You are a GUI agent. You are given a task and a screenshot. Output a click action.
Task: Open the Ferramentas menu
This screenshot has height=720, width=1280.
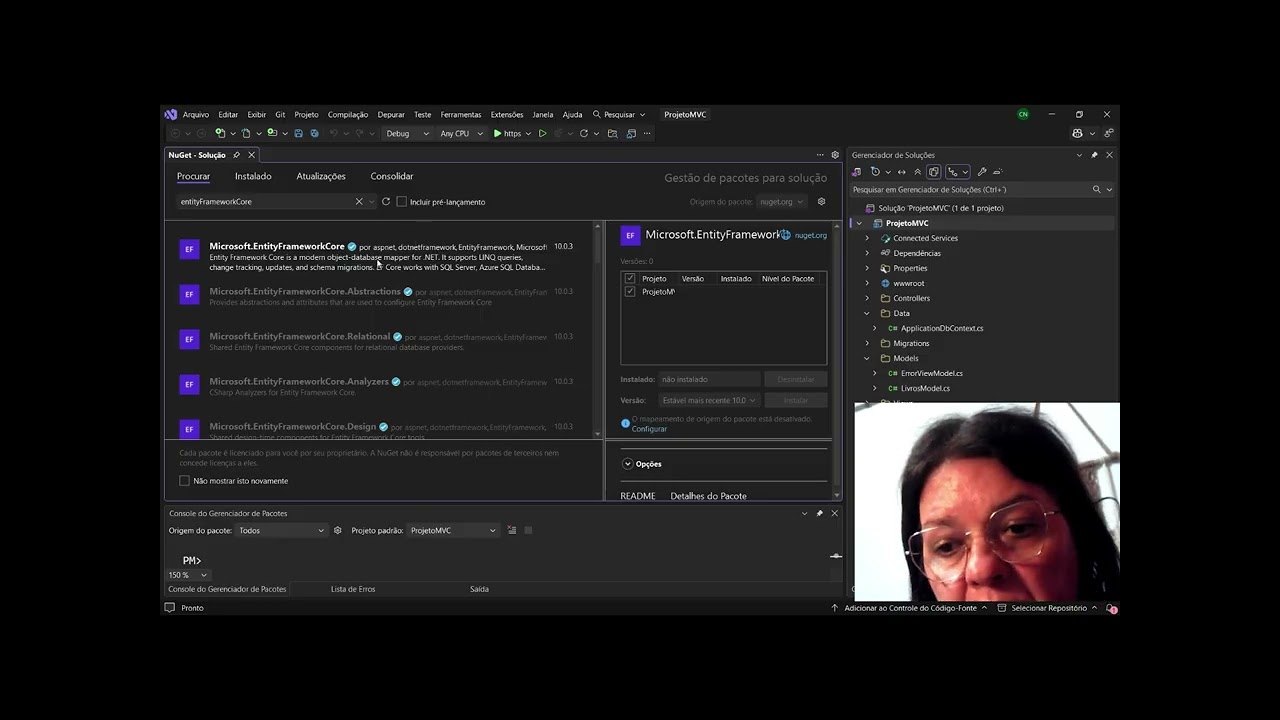461,114
